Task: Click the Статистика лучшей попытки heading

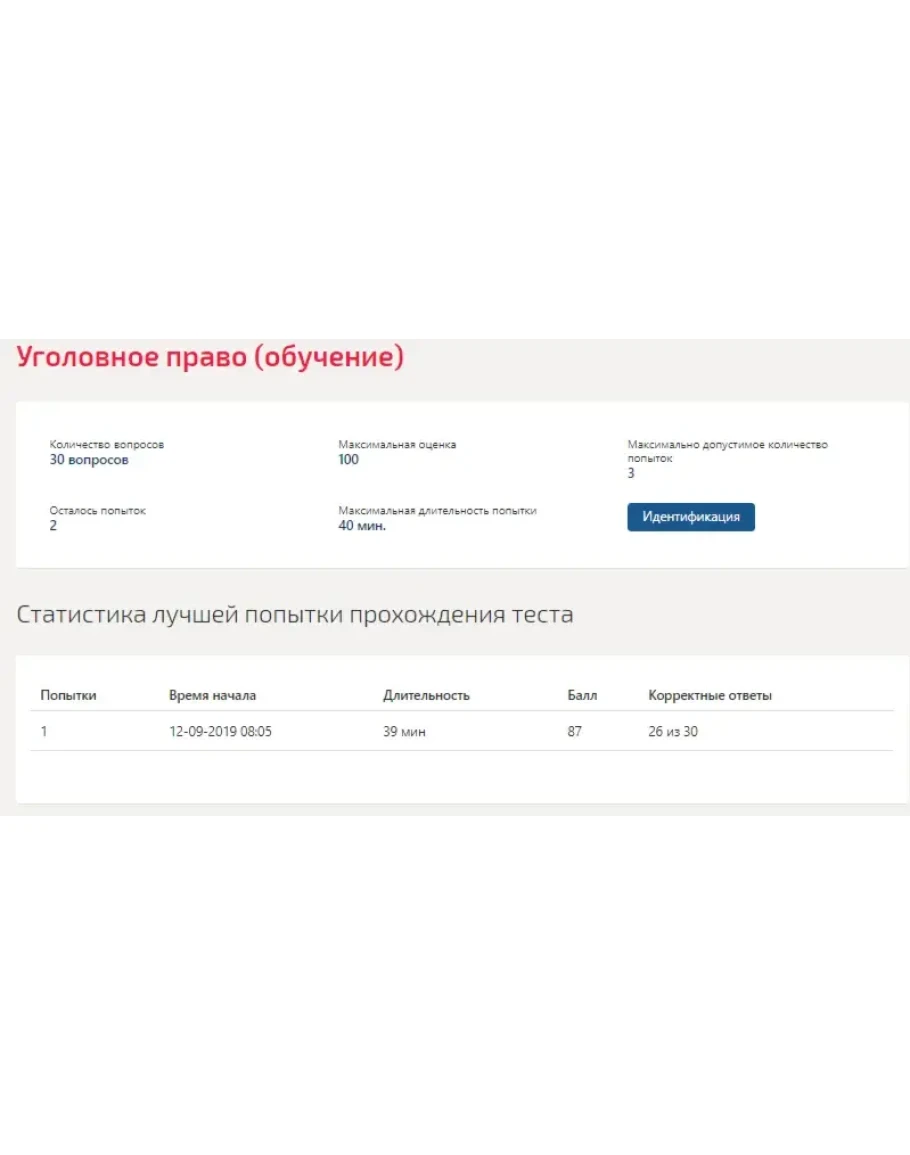Action: (295, 614)
